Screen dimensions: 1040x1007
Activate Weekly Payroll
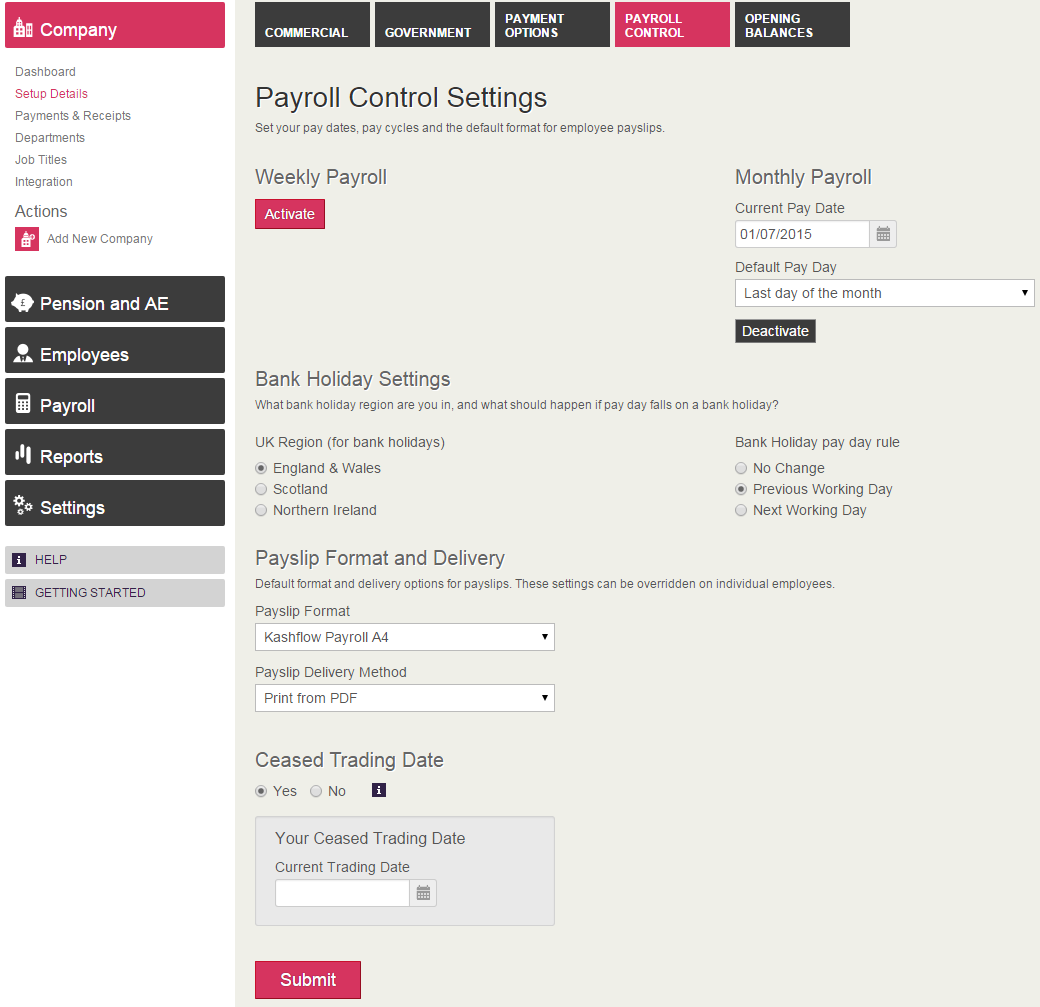pos(290,214)
